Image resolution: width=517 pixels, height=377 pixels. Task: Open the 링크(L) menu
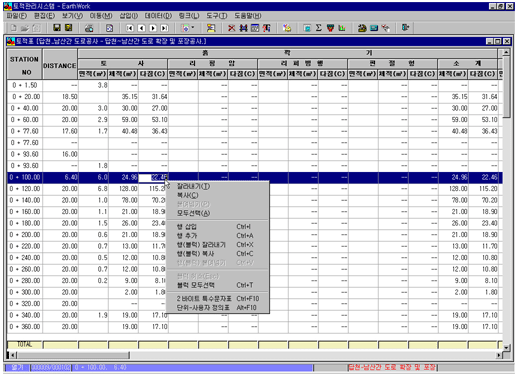click(189, 16)
